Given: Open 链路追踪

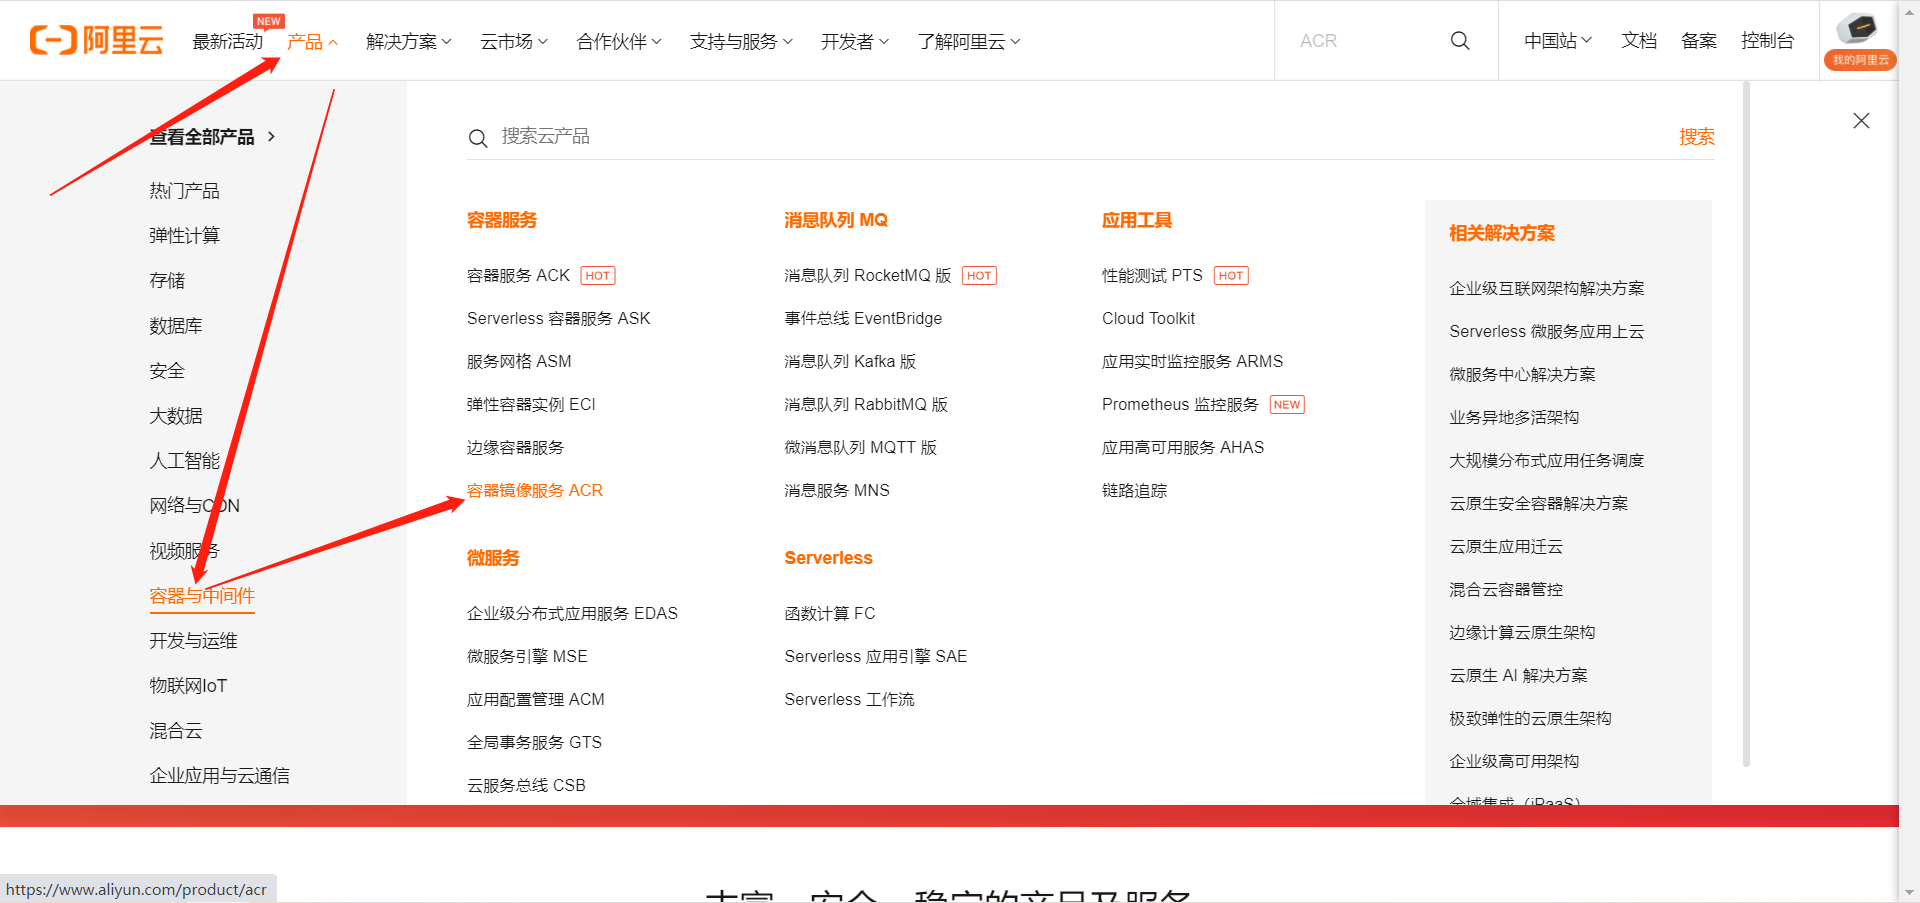Looking at the screenshot, I should tap(1134, 491).
